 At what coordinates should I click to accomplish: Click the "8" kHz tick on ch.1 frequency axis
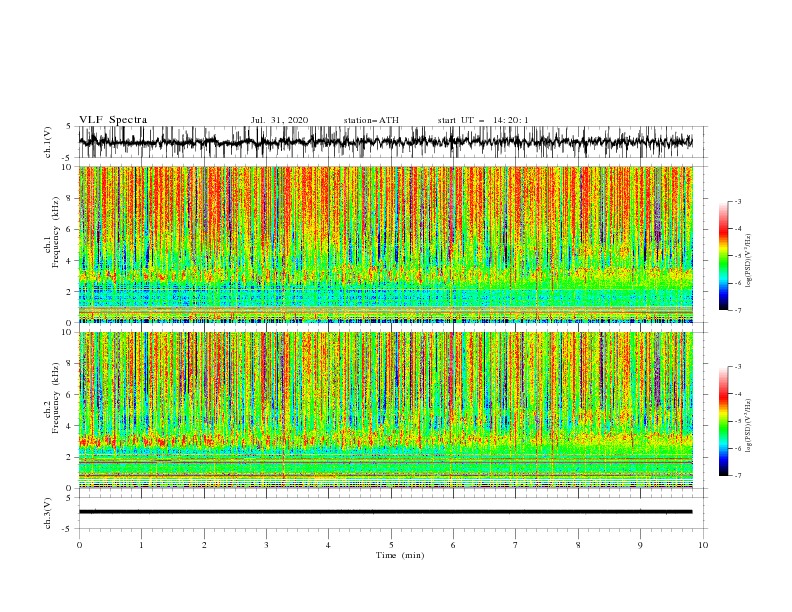[x=71, y=198]
